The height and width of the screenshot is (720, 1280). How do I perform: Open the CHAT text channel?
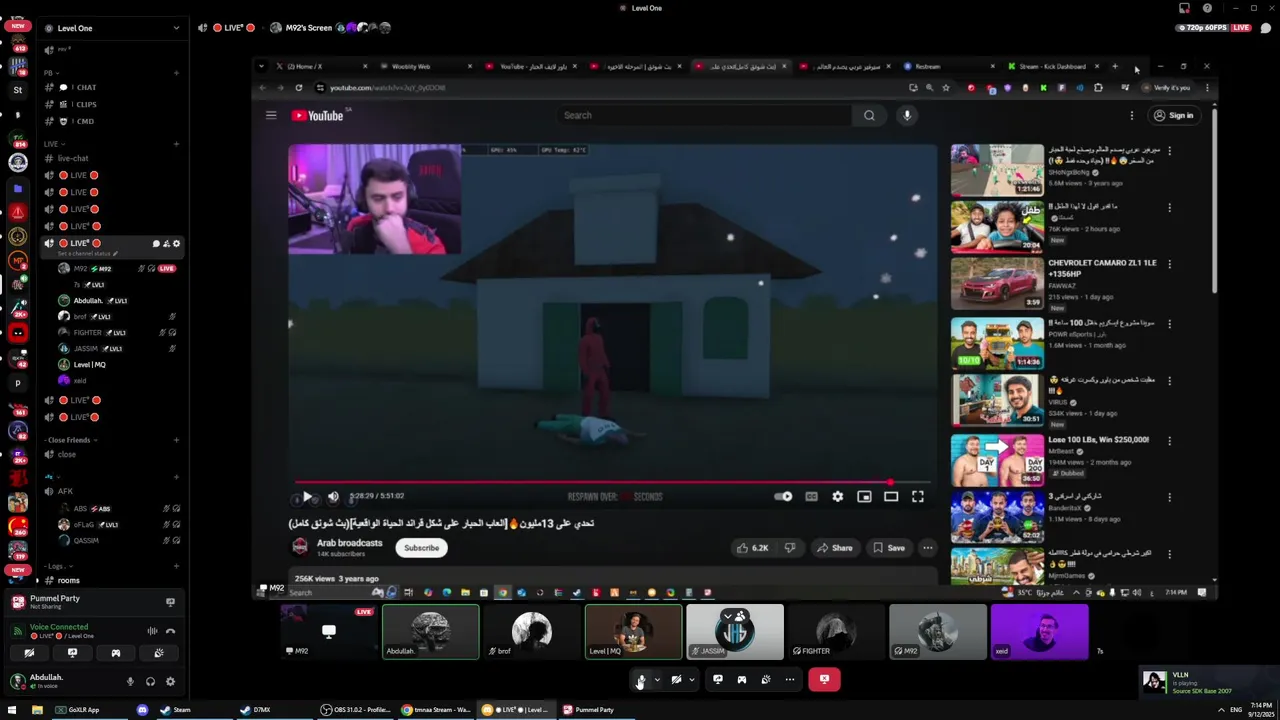click(x=113, y=87)
